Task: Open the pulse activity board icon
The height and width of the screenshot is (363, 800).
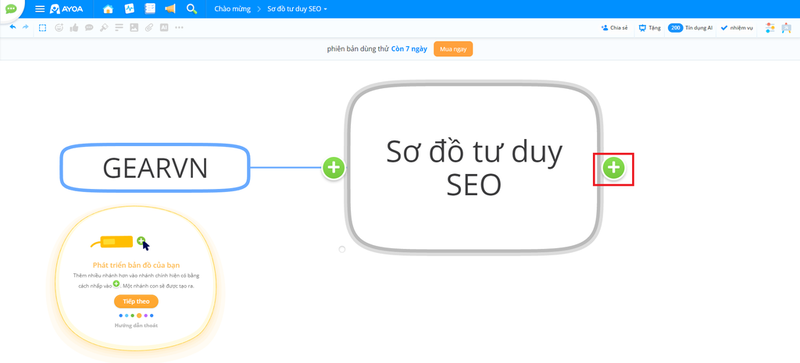Action: pyautogui.click(x=130, y=9)
